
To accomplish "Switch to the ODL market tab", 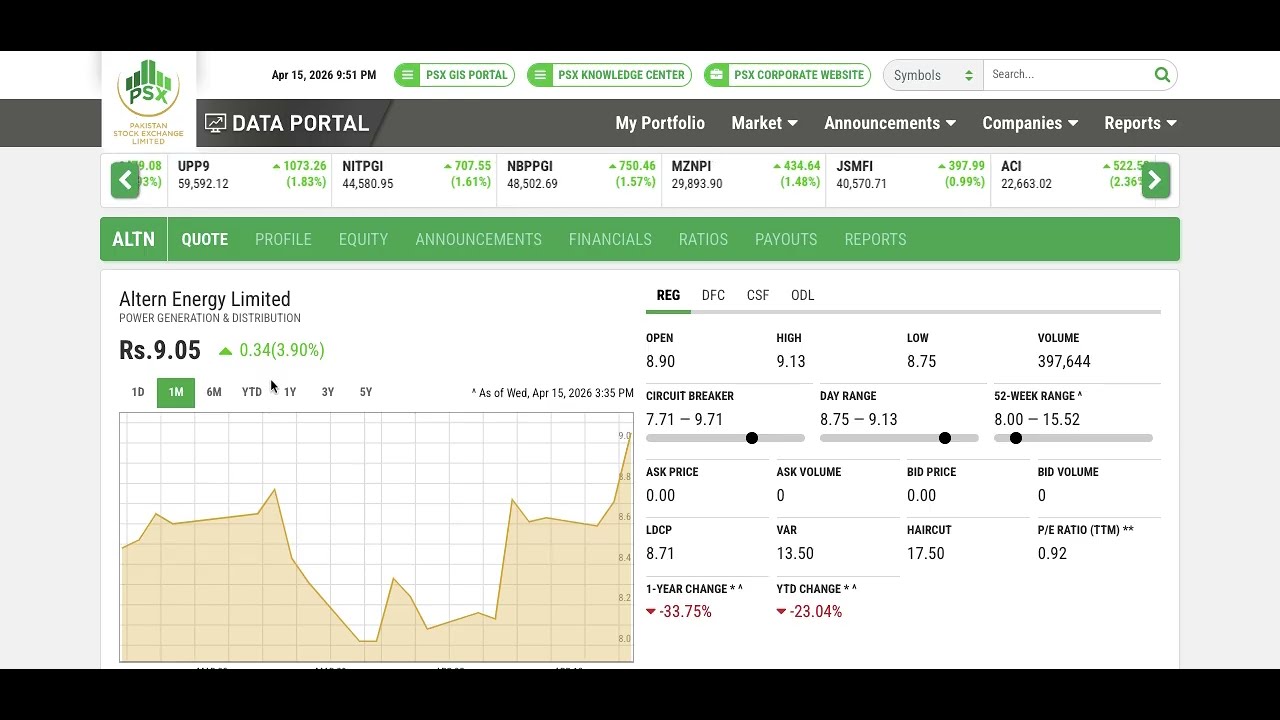I will (x=803, y=295).
